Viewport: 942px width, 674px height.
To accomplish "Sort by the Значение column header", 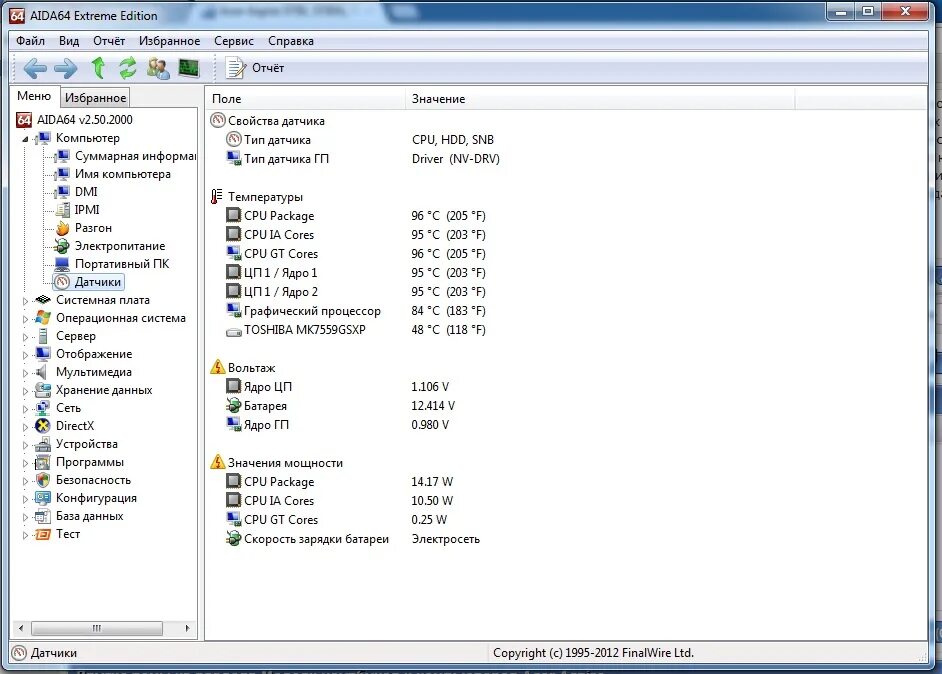I will 600,99.
